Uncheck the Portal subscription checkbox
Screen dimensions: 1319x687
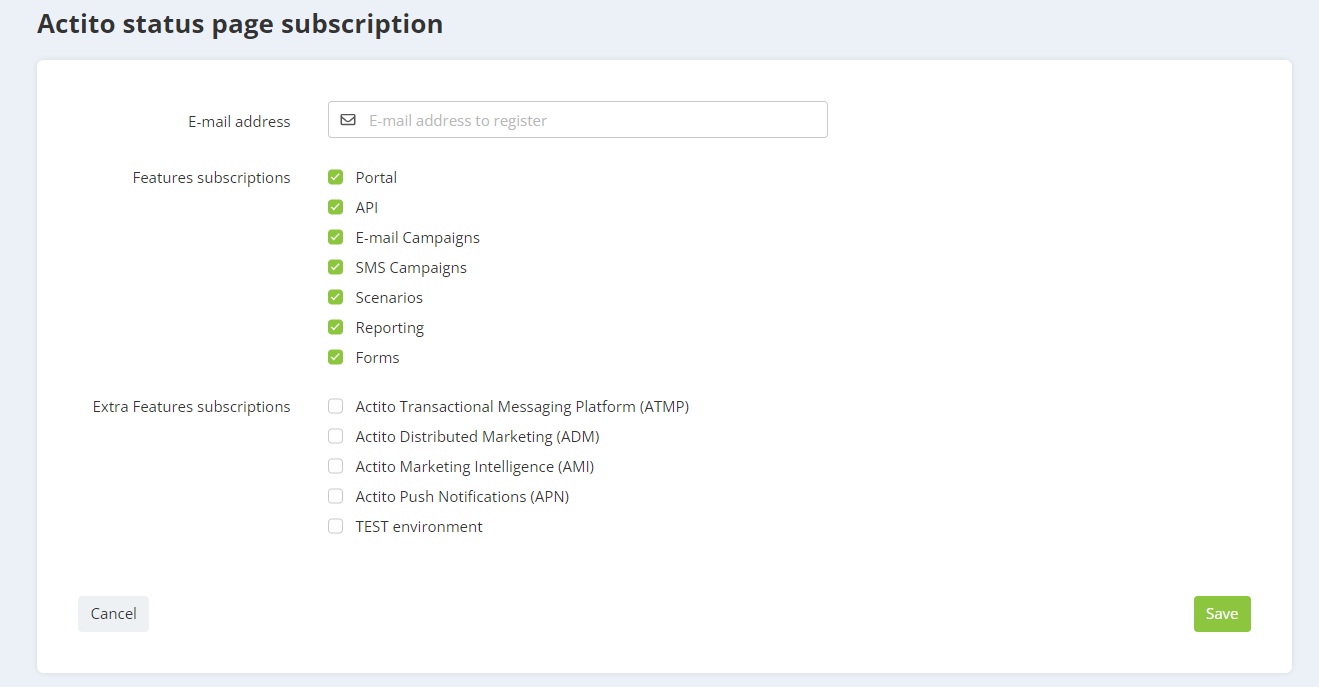(336, 178)
